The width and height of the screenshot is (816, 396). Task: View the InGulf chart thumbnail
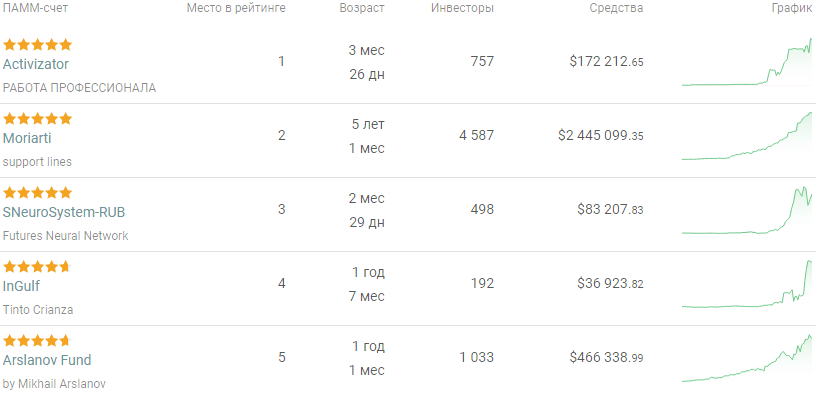(x=747, y=284)
